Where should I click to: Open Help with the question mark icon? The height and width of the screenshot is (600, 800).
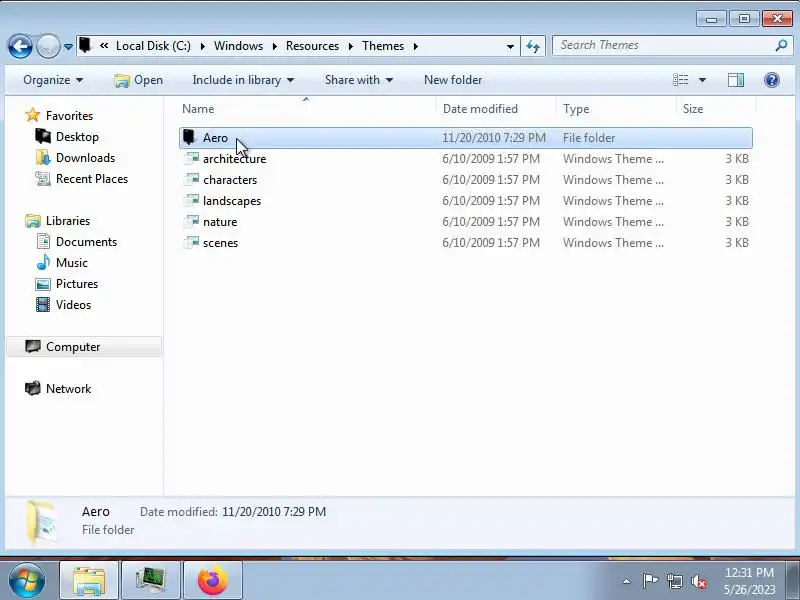tap(771, 80)
